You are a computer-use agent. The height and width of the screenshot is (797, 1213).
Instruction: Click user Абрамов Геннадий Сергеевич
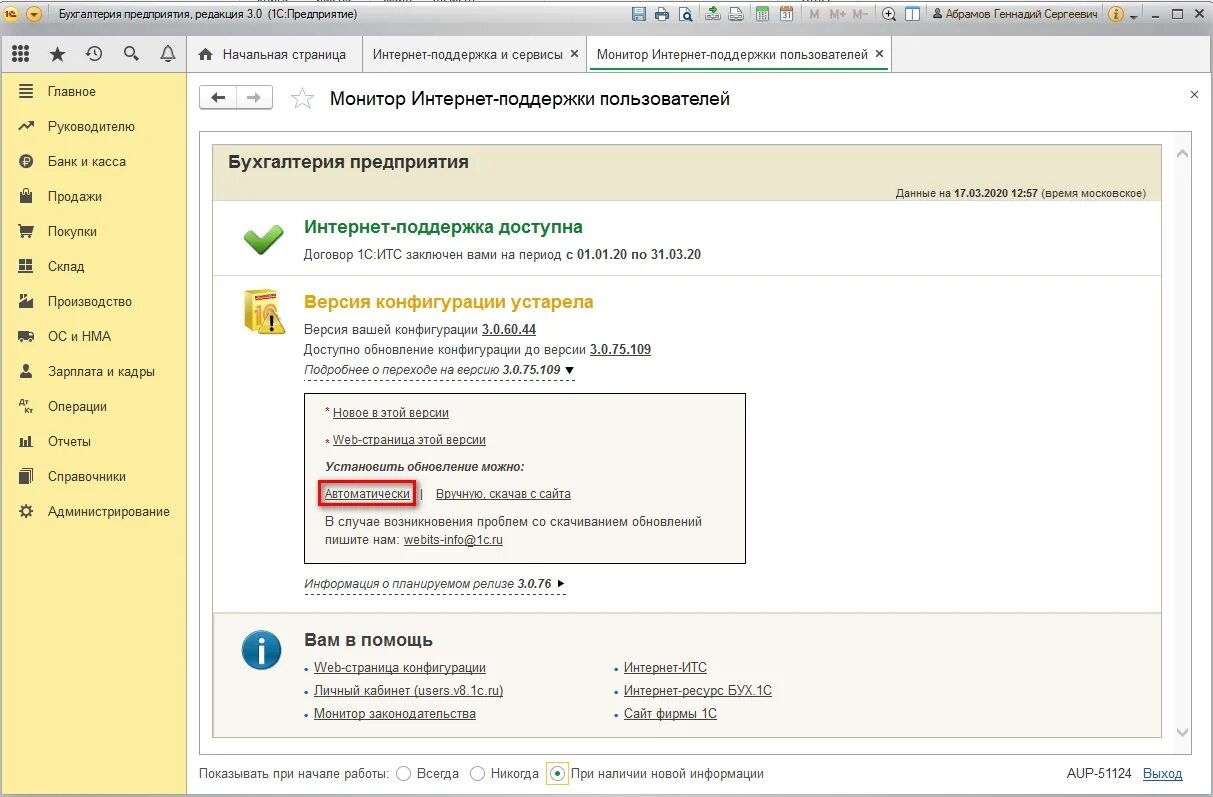[1015, 14]
